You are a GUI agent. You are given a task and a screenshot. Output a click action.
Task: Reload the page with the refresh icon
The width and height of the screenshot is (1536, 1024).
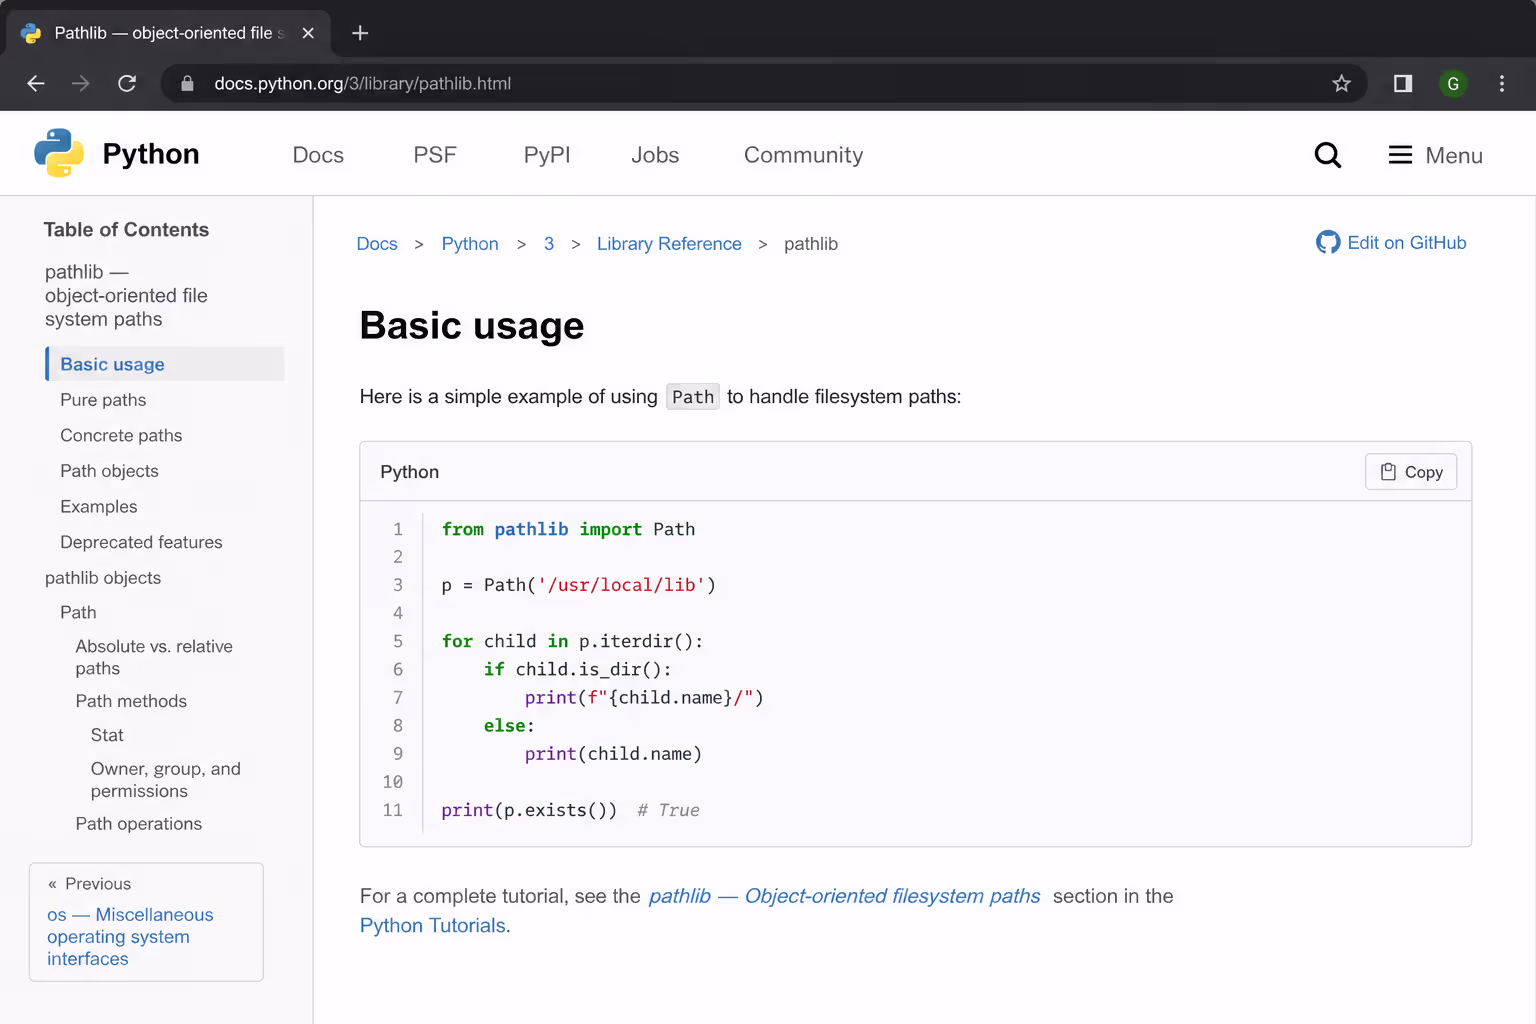pyautogui.click(x=127, y=84)
